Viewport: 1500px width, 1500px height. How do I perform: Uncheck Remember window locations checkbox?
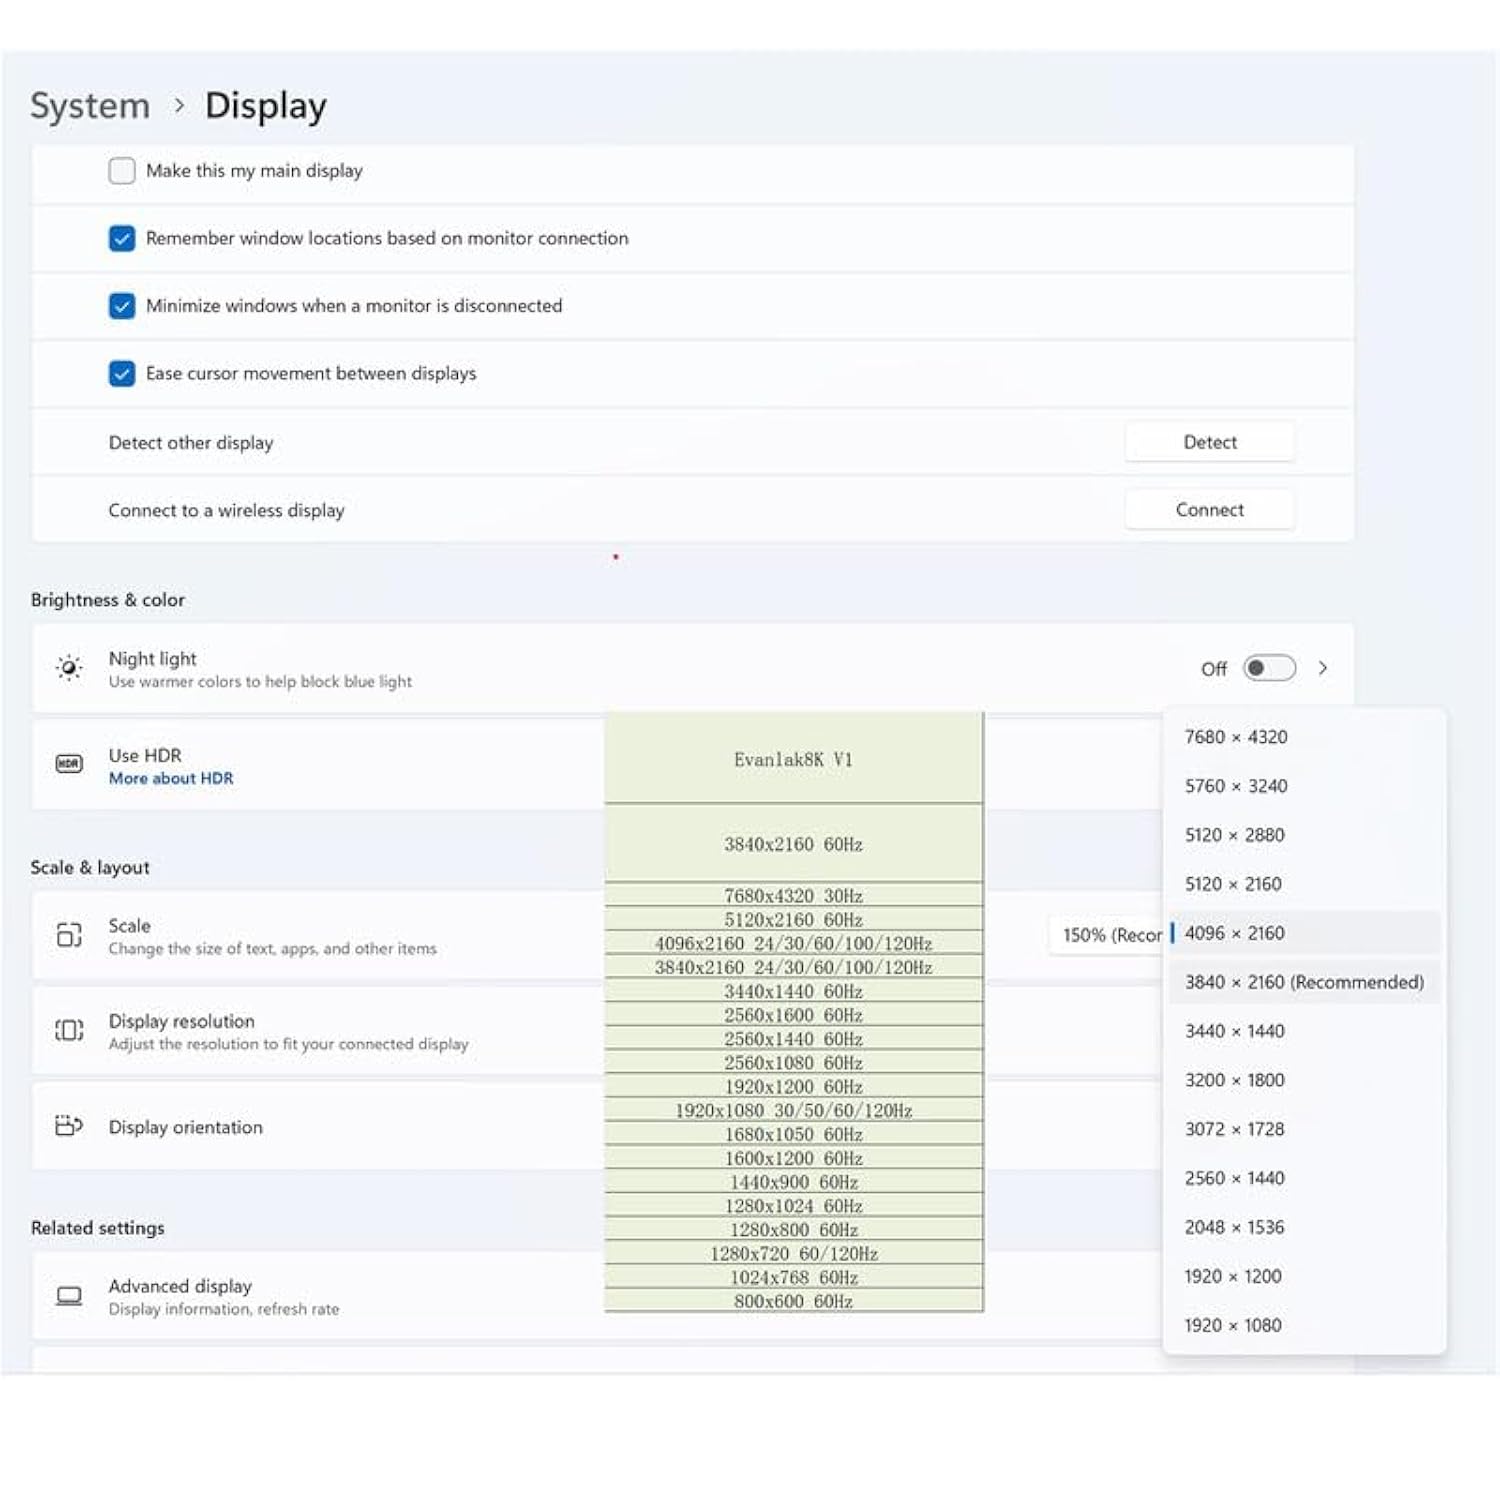pyautogui.click(x=122, y=239)
